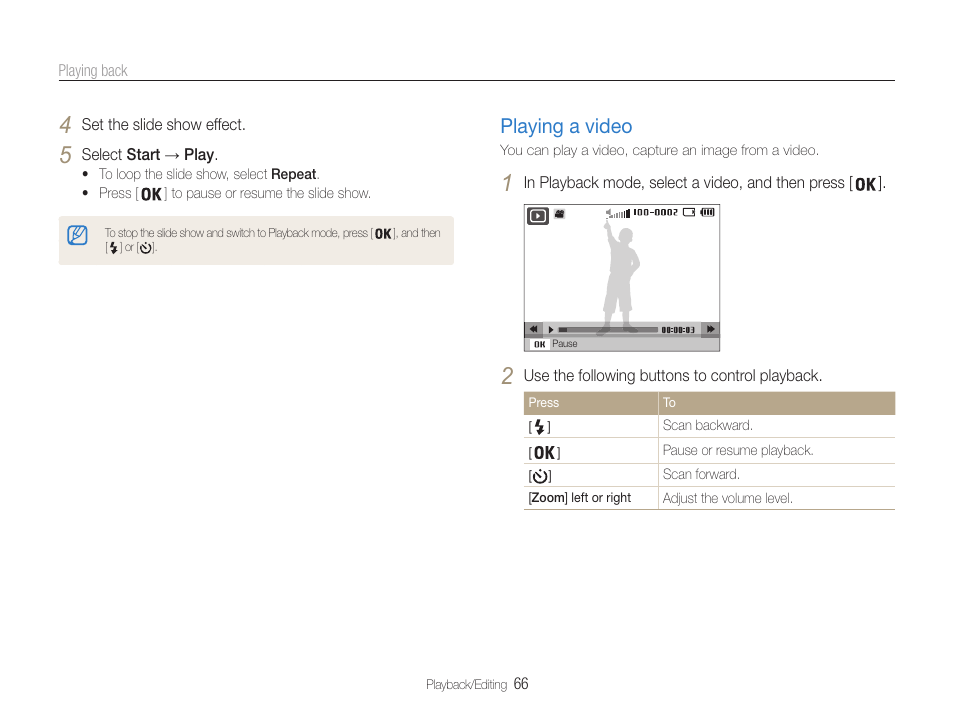
Task: Click the 'Press' table column header
Action: click(x=543, y=403)
